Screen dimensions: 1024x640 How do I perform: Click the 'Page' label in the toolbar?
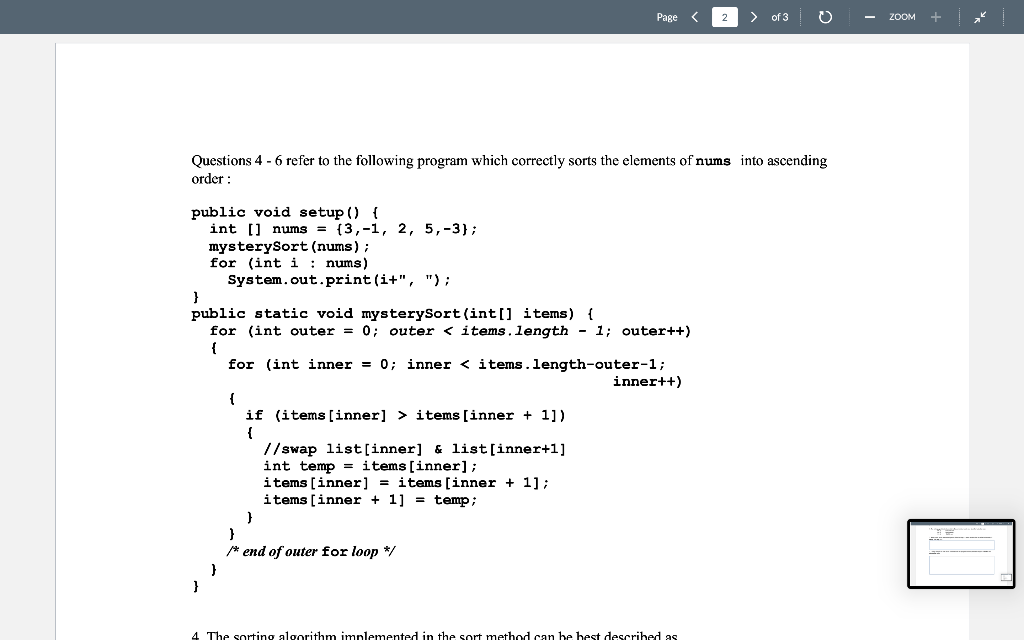(x=667, y=17)
